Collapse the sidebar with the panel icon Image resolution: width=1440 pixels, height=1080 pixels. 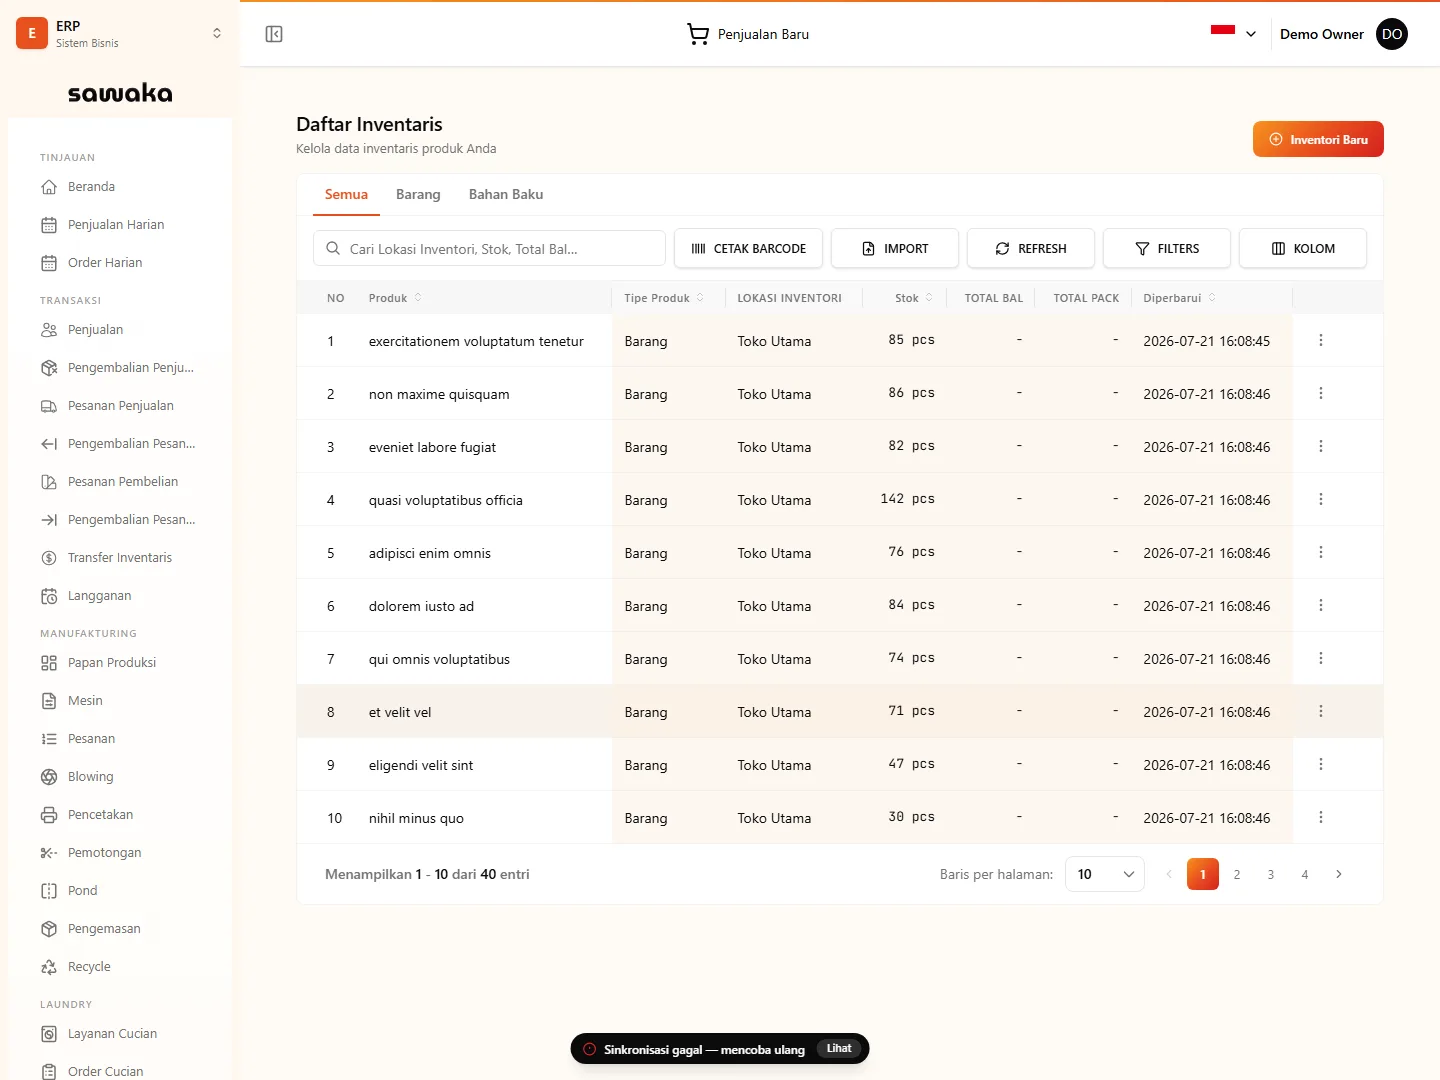click(x=274, y=34)
